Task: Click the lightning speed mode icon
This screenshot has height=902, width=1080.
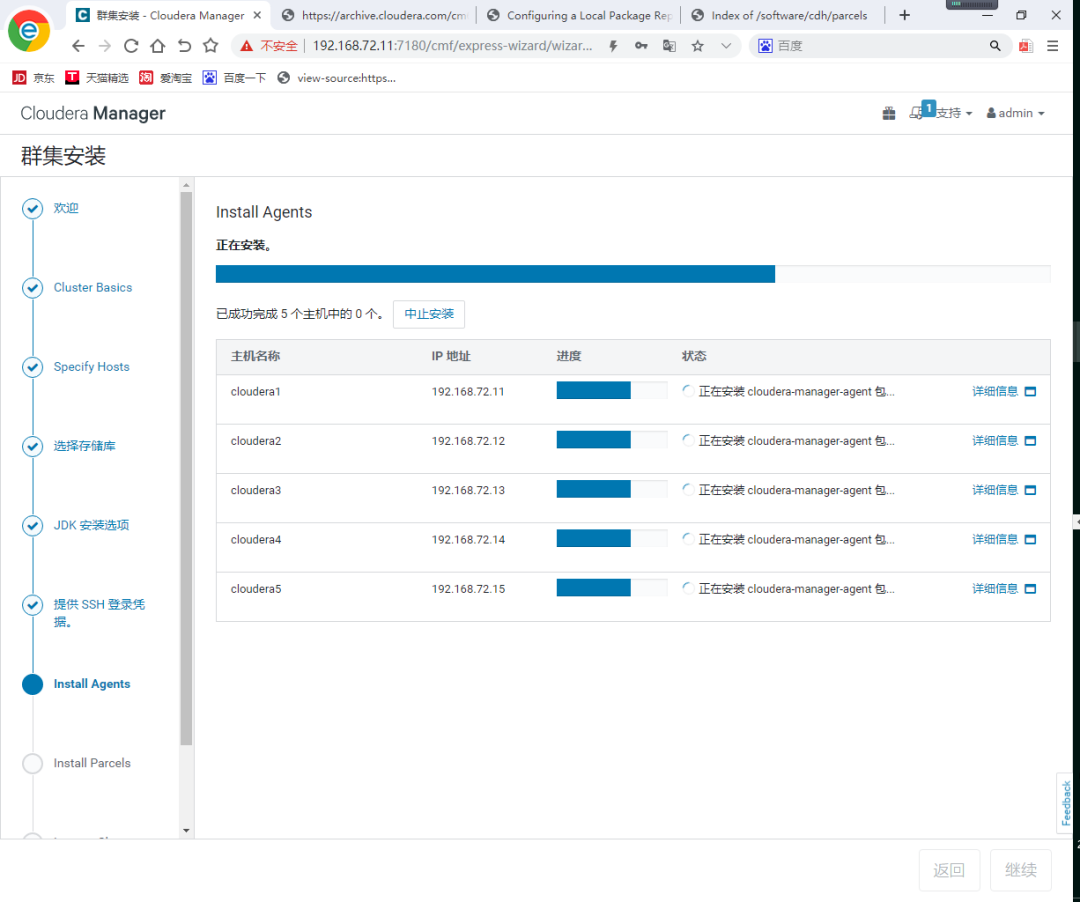Action: 613,46
